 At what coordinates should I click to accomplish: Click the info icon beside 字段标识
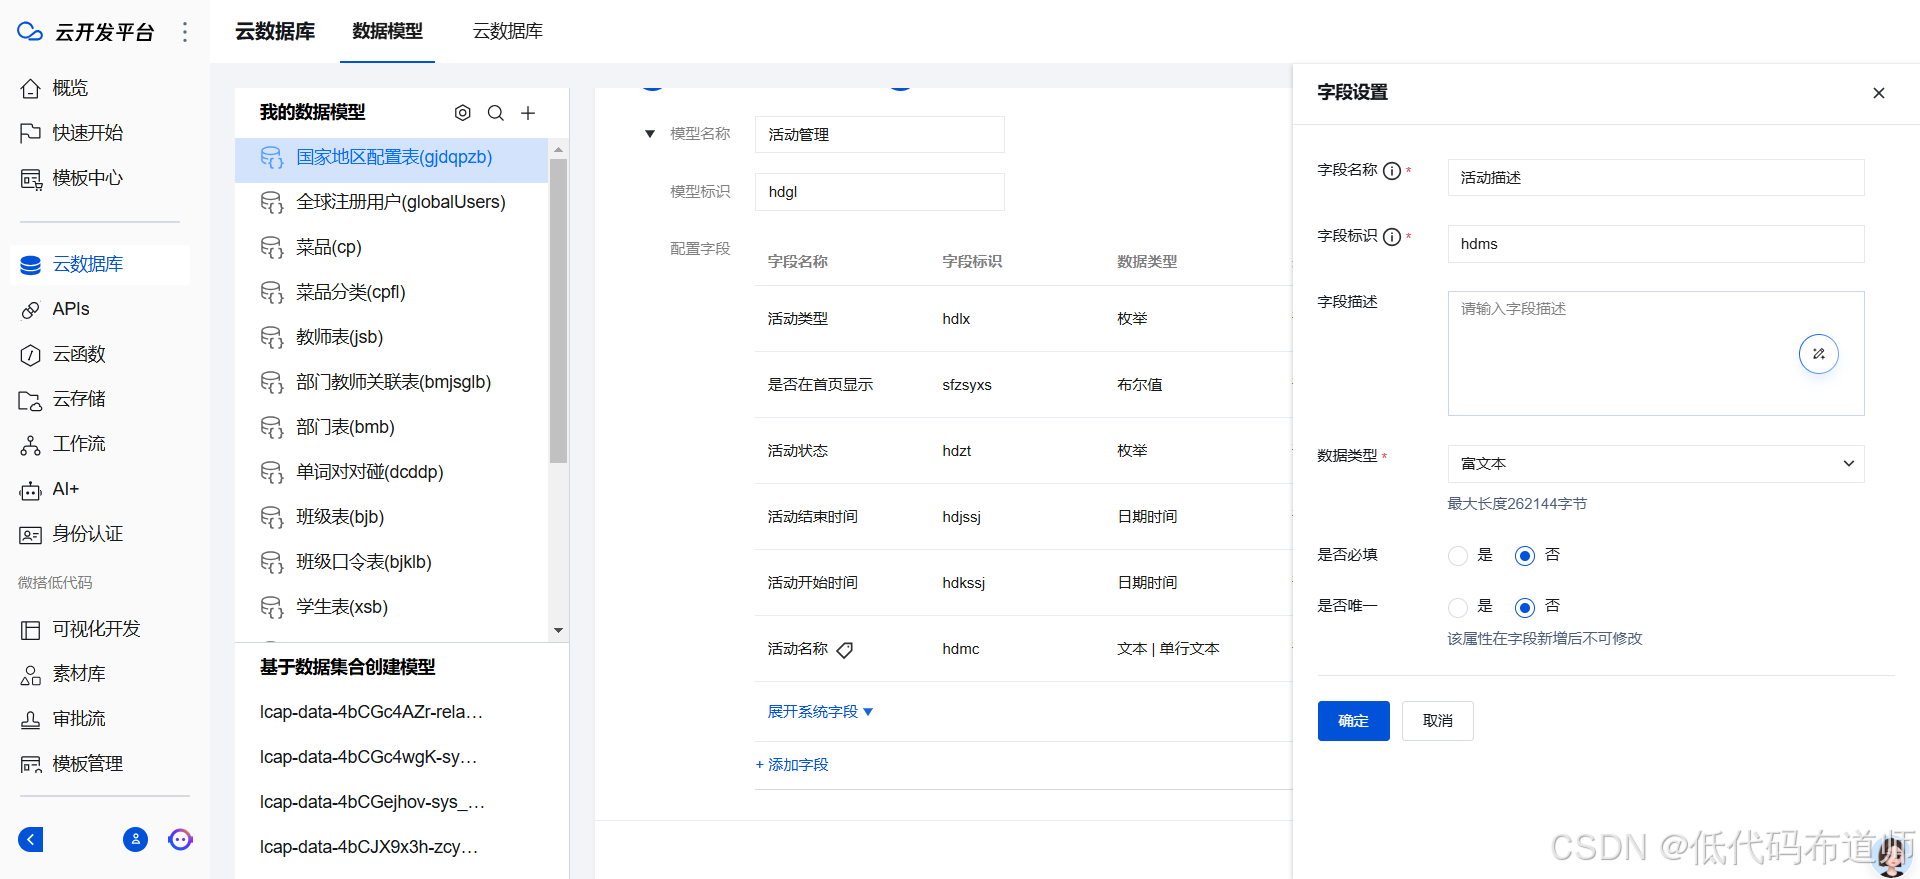point(1391,237)
